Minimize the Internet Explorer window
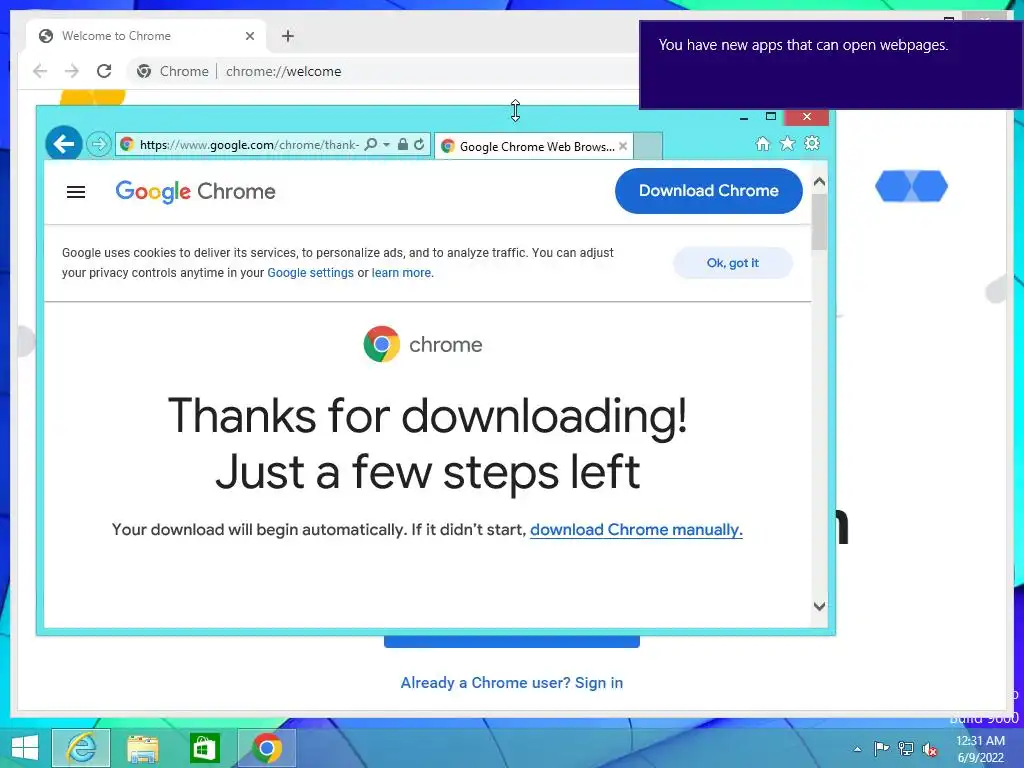 tap(744, 117)
